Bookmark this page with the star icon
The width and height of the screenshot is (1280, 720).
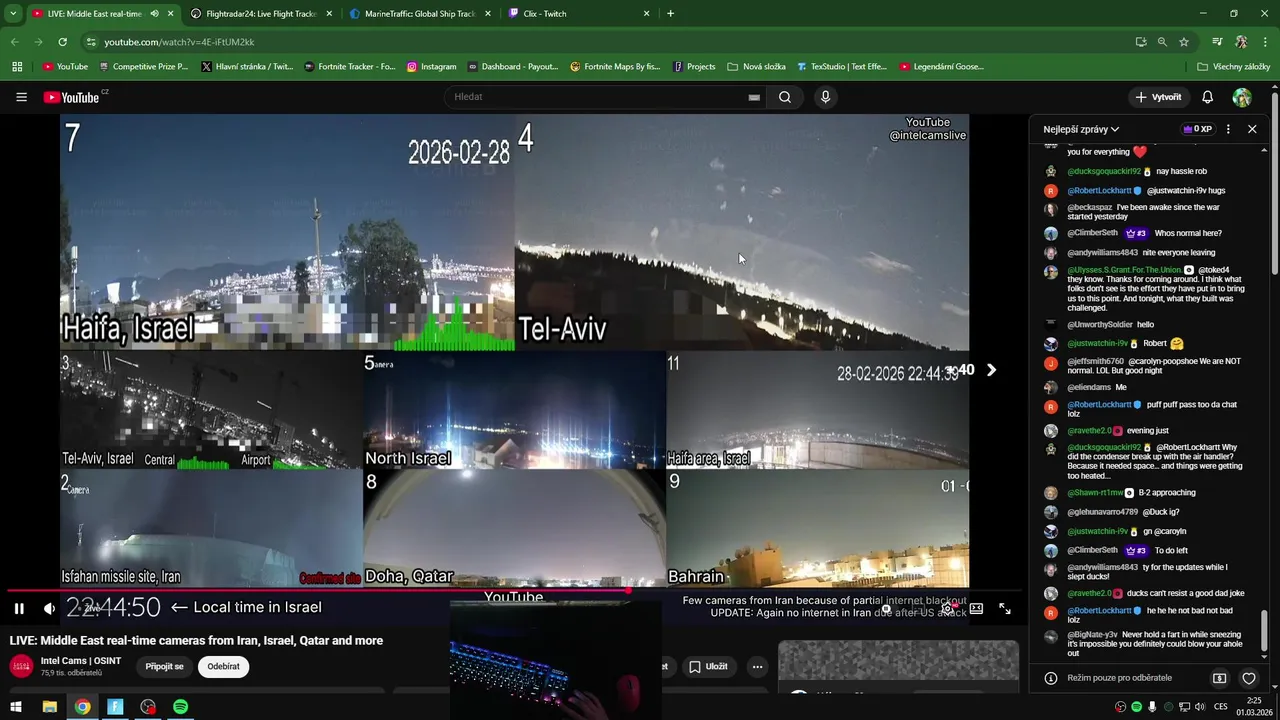coord(1184,42)
